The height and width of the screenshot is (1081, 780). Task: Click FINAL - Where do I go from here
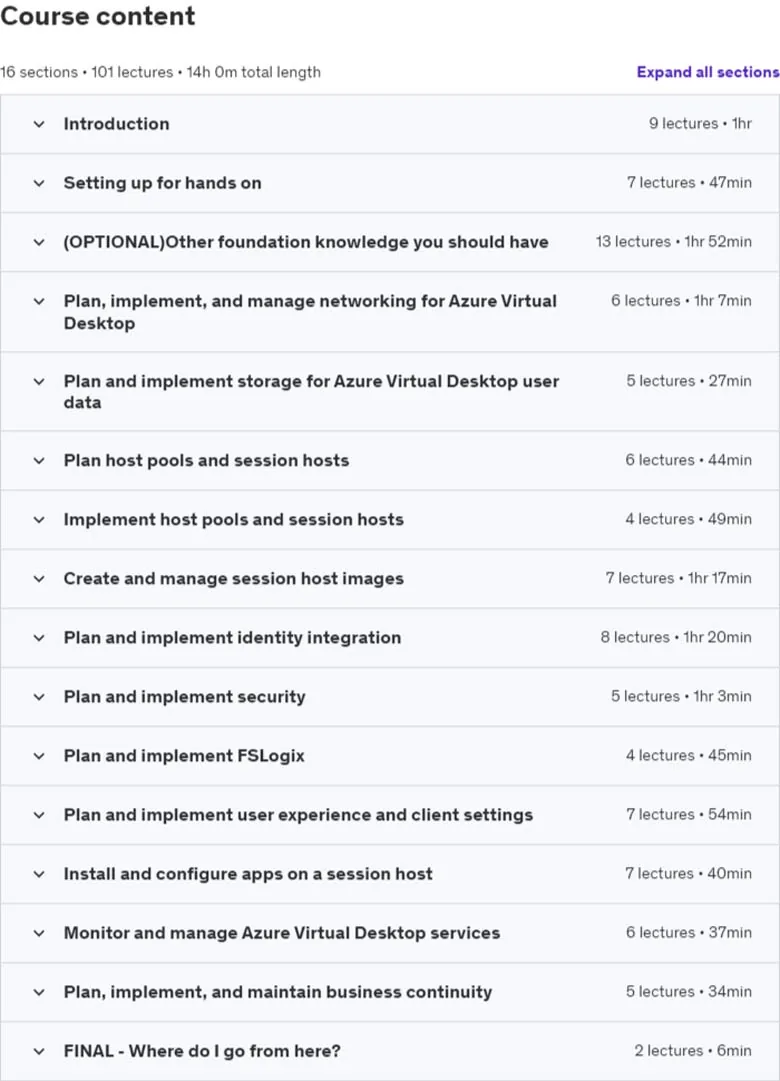click(202, 1051)
